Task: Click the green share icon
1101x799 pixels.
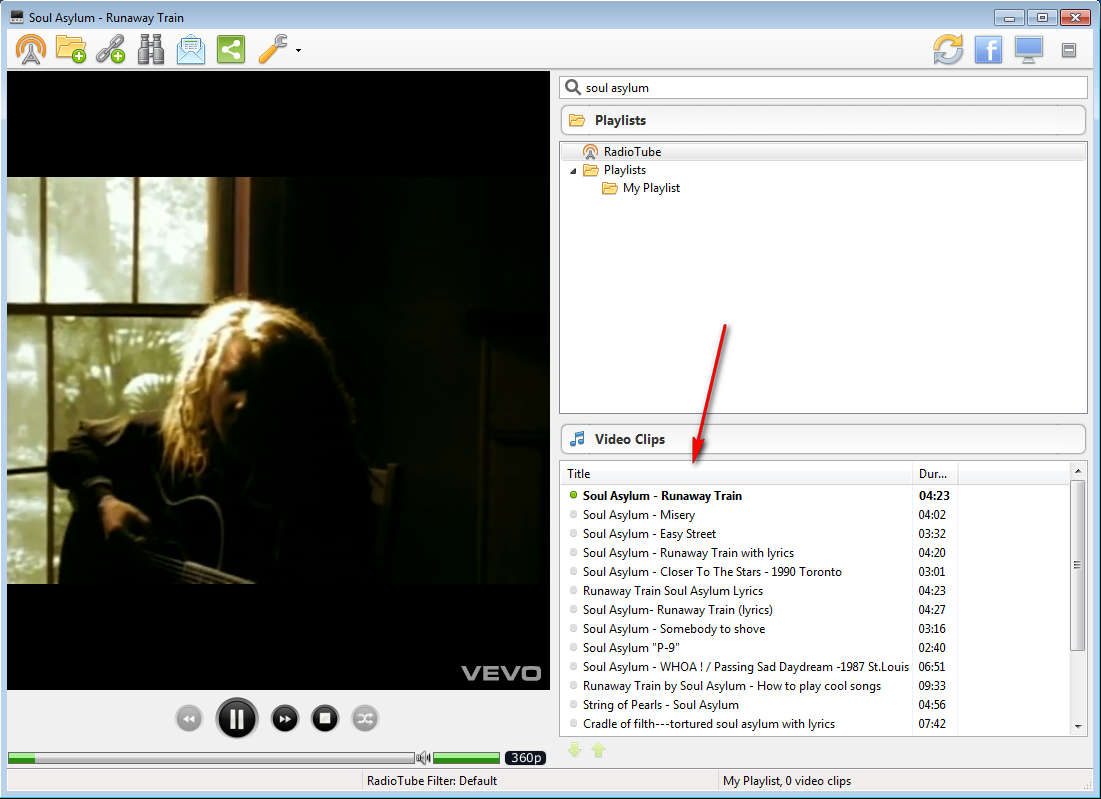Action: [x=231, y=50]
